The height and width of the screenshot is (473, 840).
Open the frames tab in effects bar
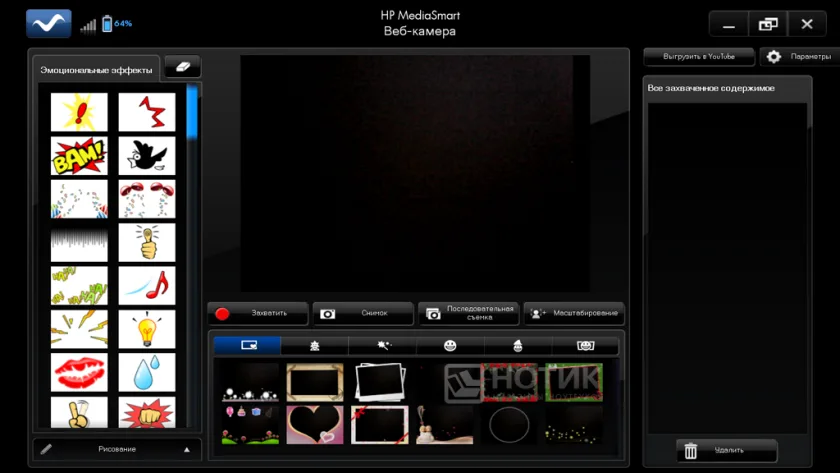248,346
